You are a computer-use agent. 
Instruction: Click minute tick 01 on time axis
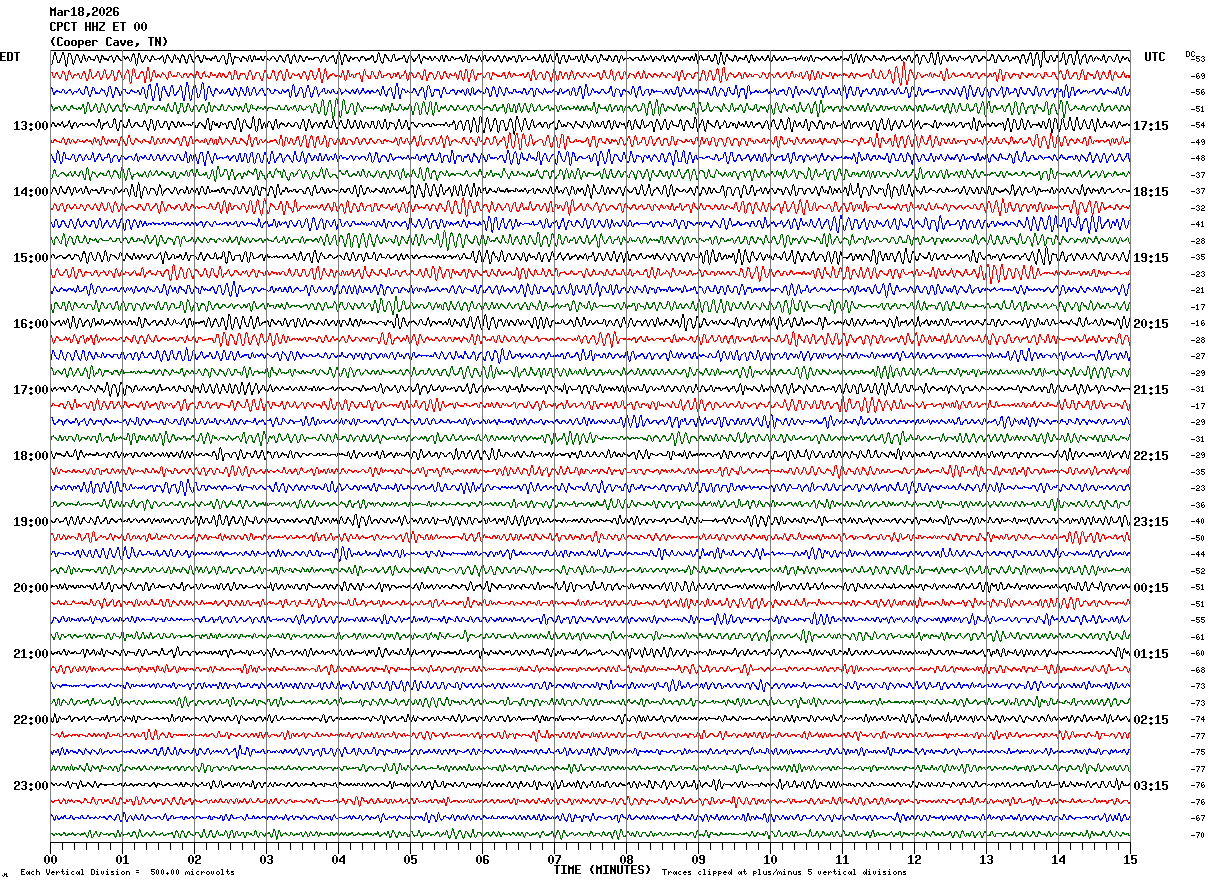[x=122, y=859]
